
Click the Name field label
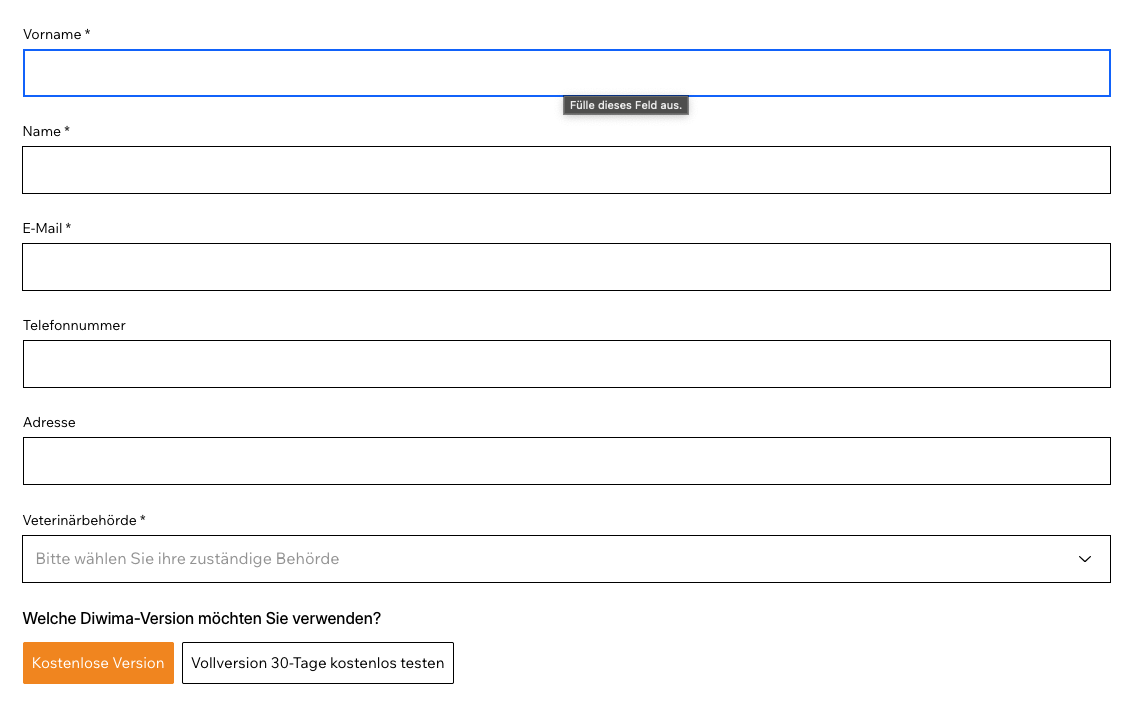click(x=42, y=131)
